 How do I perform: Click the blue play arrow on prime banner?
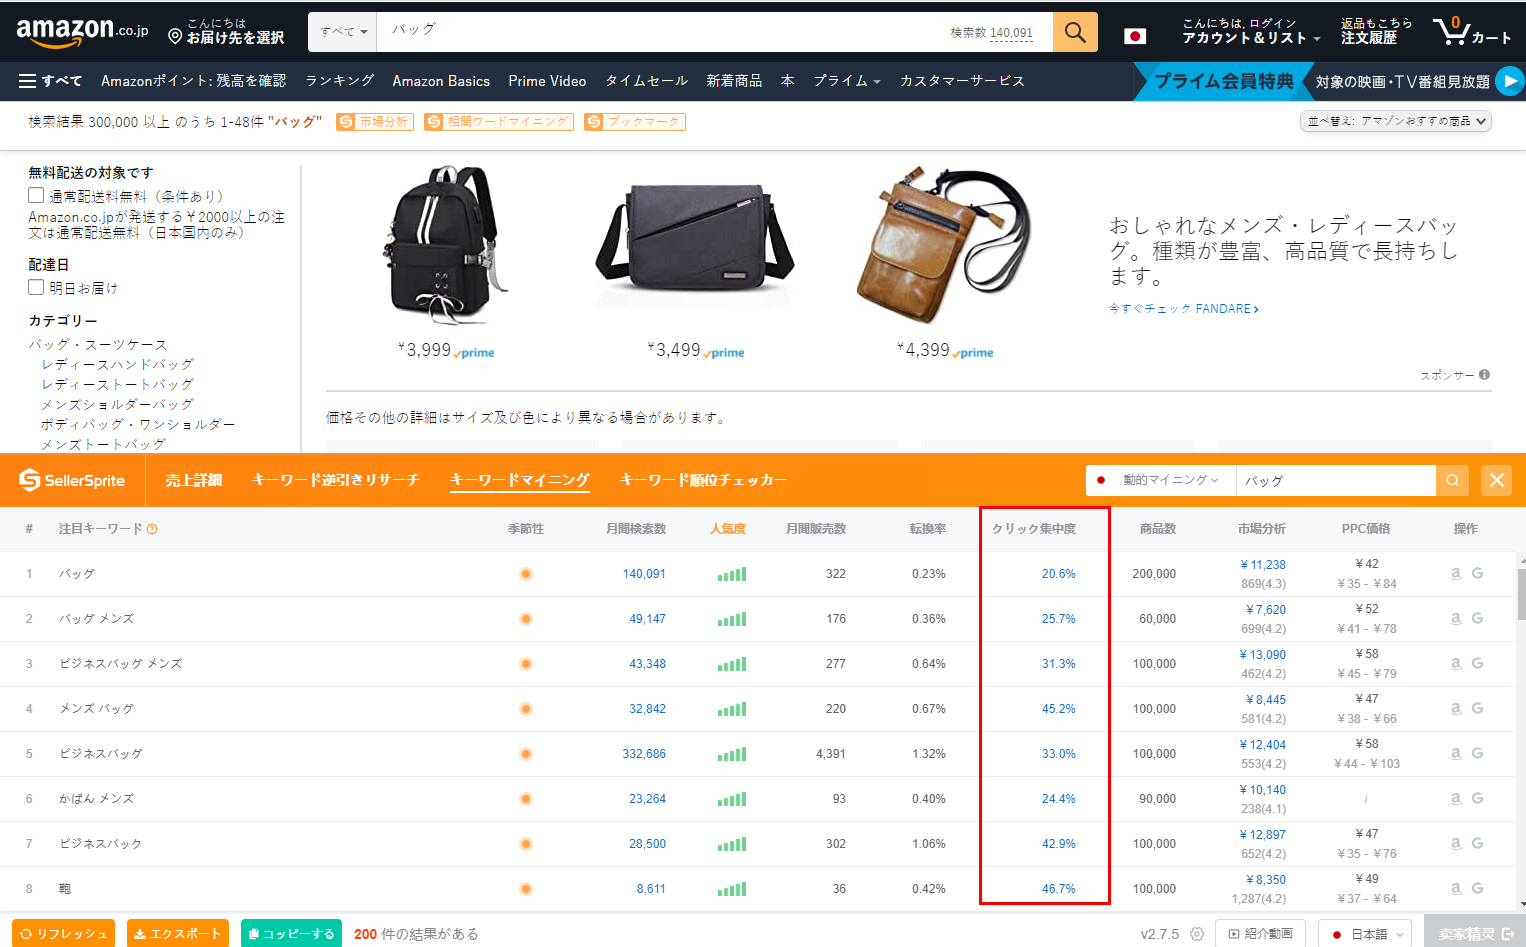click(1510, 81)
